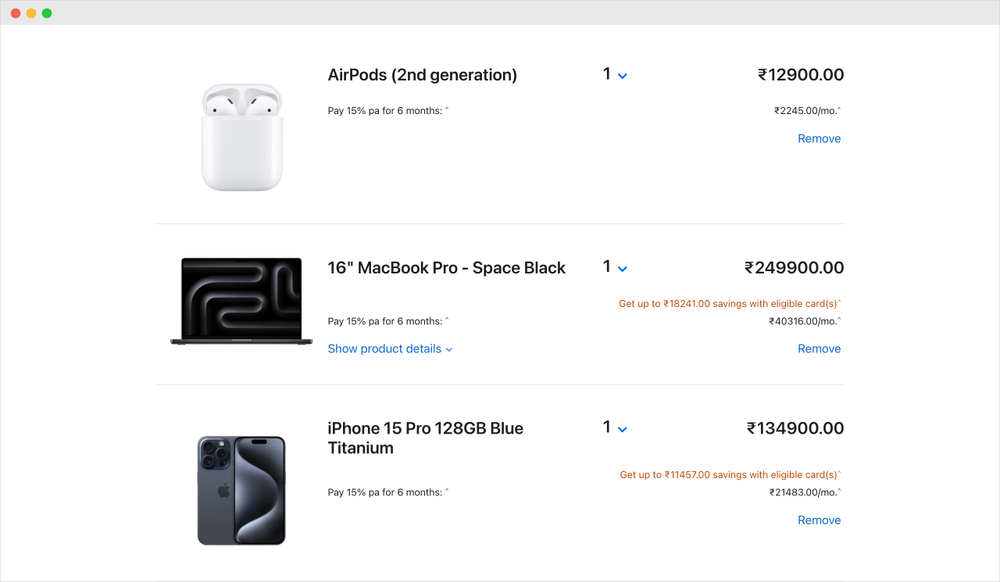Open the iPhone 15 Pro quantity dropdown
Viewport: 1000px width, 582px height.
[614, 428]
